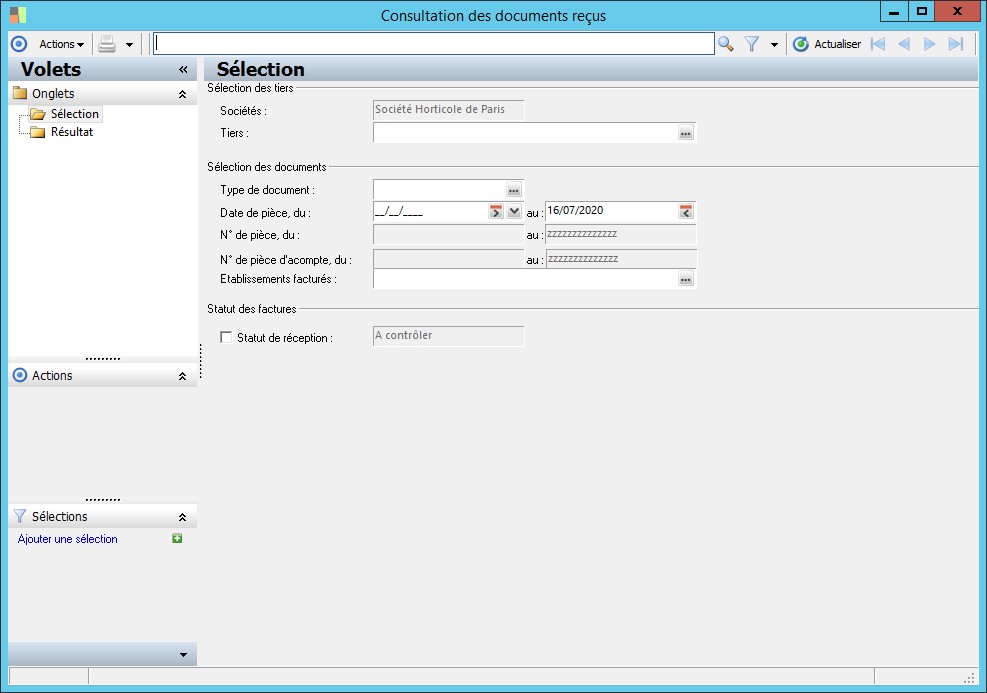Open the Actions toolbar menu
The image size is (987, 693).
pos(61,44)
